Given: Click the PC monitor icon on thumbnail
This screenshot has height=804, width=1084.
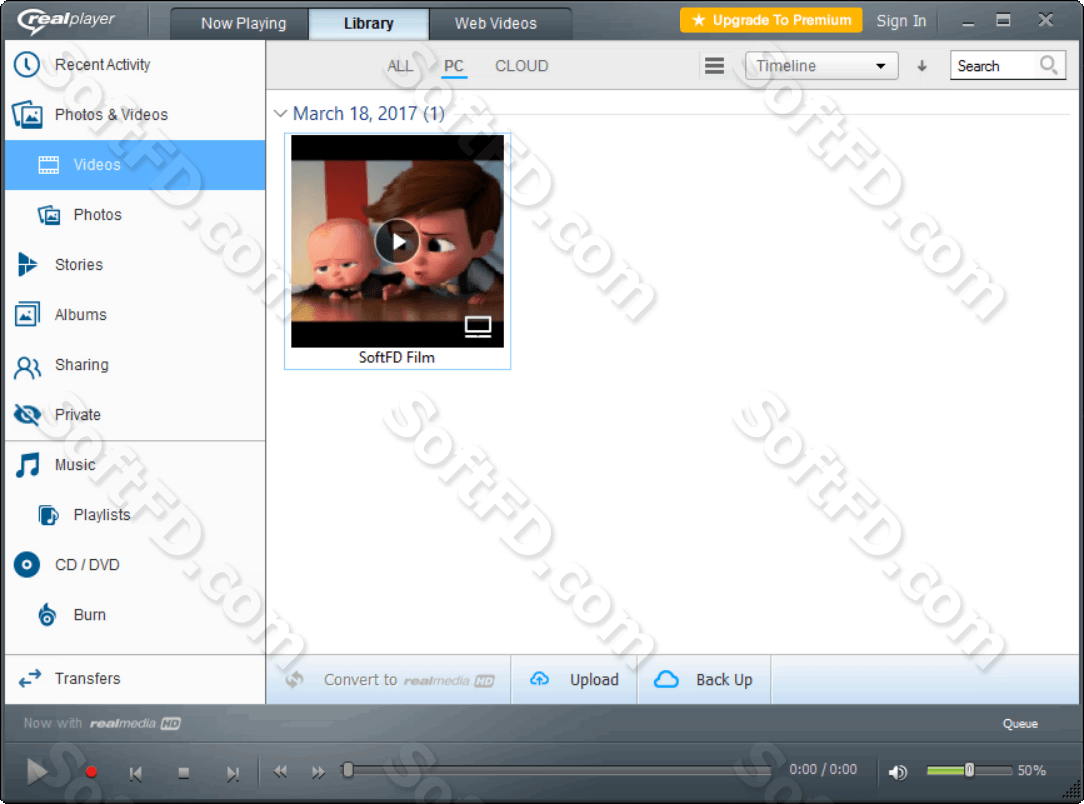Looking at the screenshot, I should coord(478,326).
